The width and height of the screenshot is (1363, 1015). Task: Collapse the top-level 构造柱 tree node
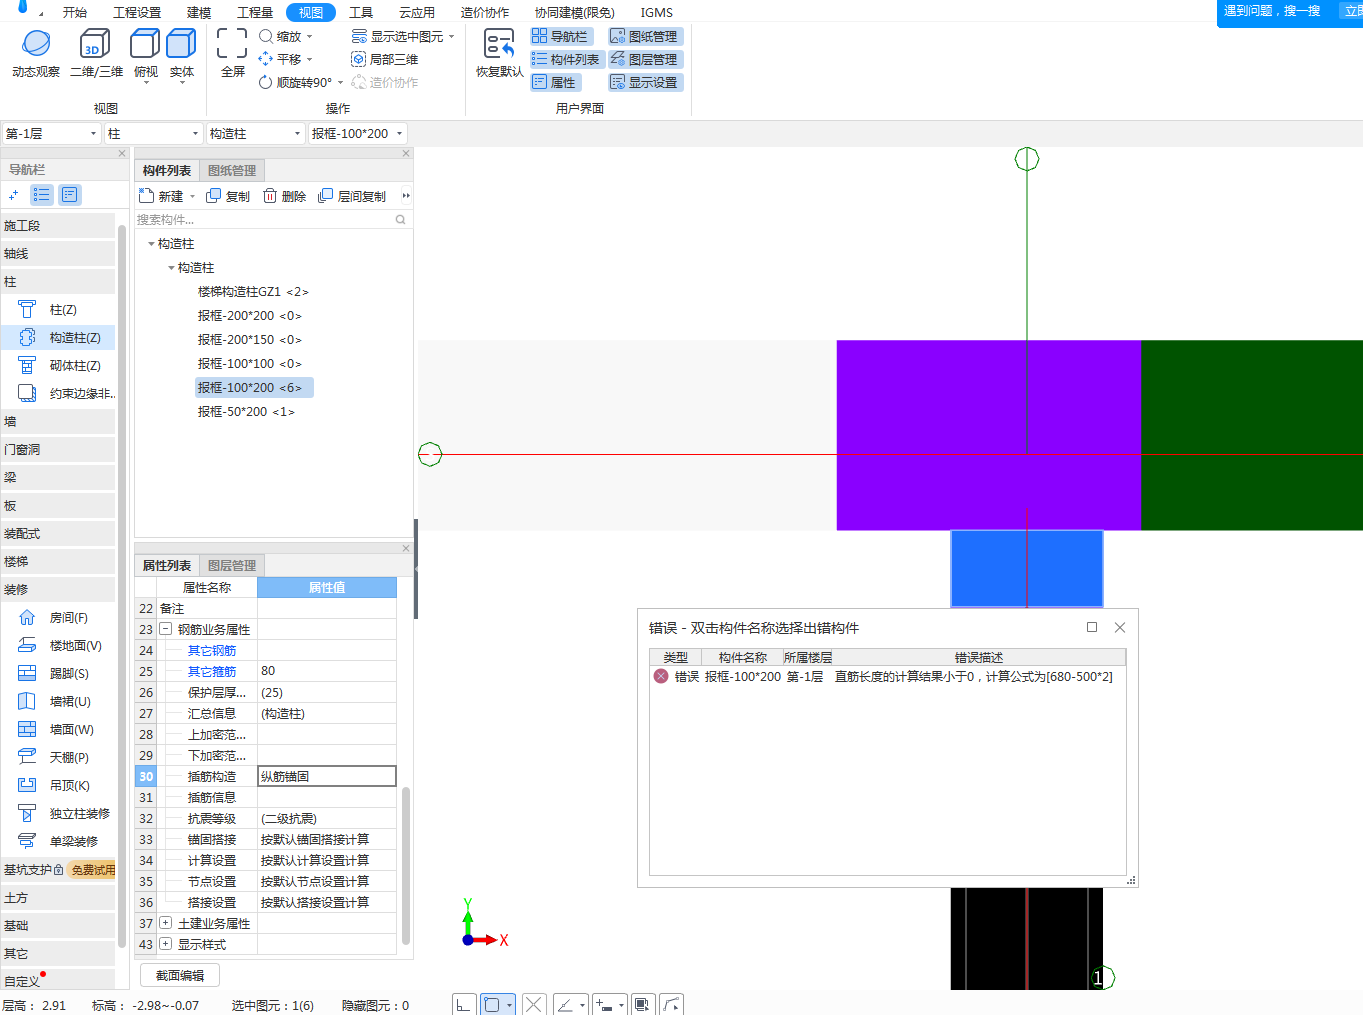pos(151,244)
